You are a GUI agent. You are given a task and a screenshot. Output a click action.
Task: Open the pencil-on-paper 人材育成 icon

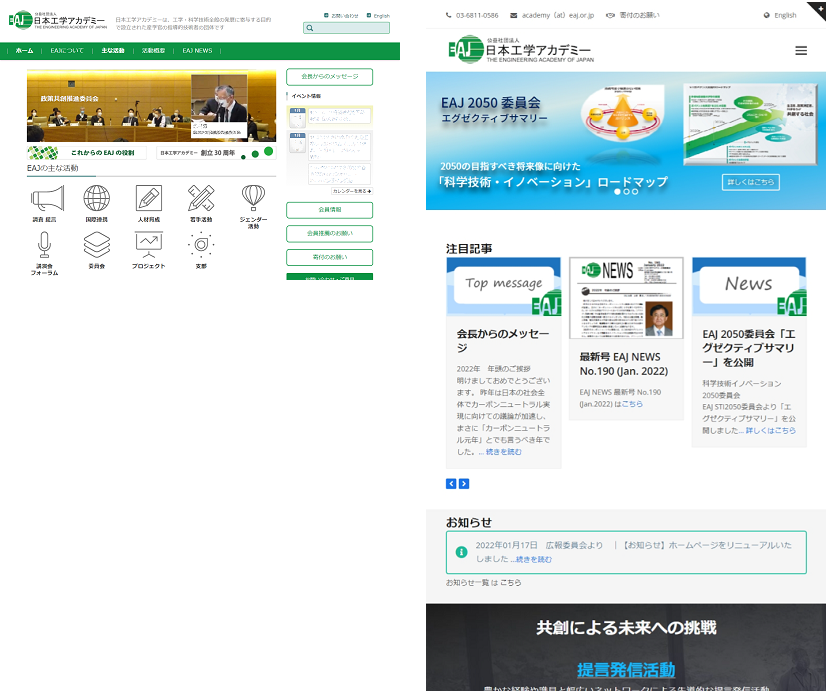(149, 198)
